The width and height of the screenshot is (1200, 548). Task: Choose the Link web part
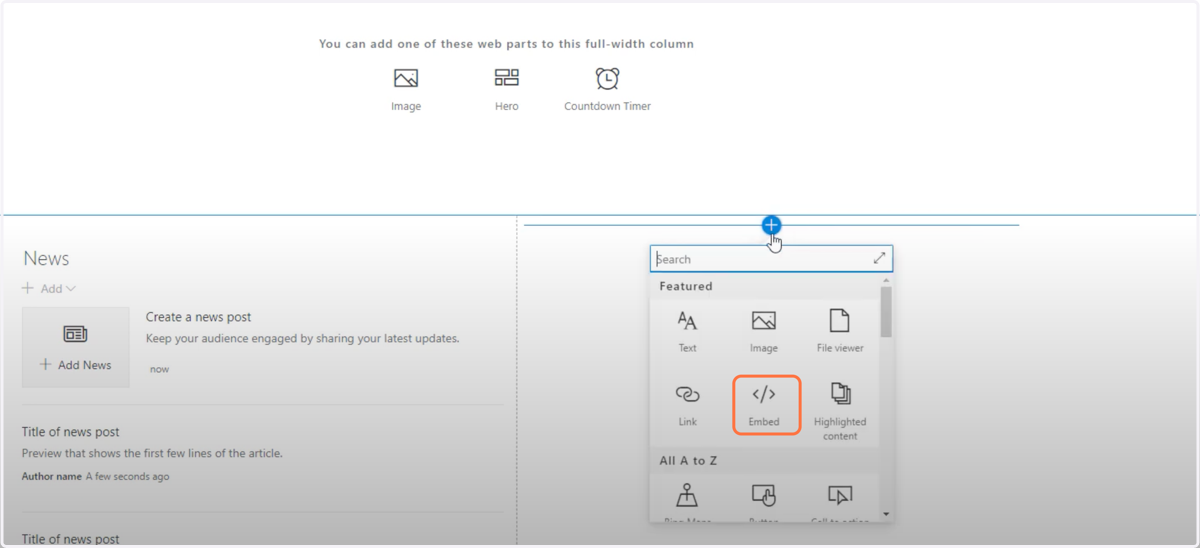tap(687, 404)
